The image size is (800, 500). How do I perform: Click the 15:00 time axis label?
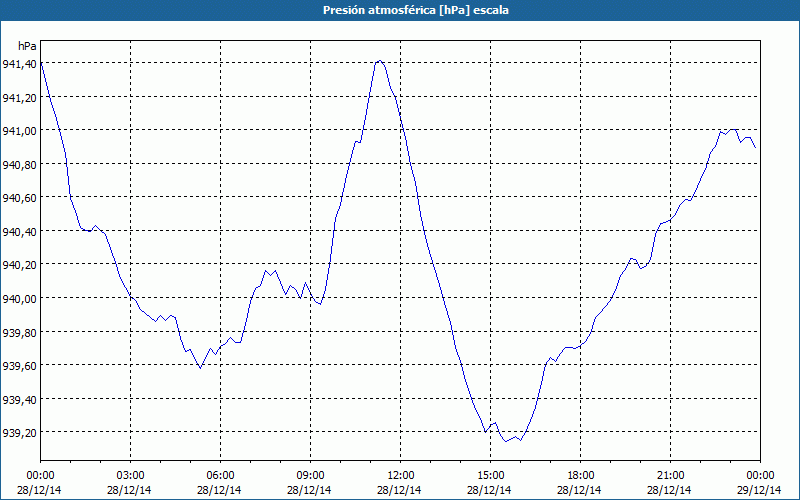point(490,476)
